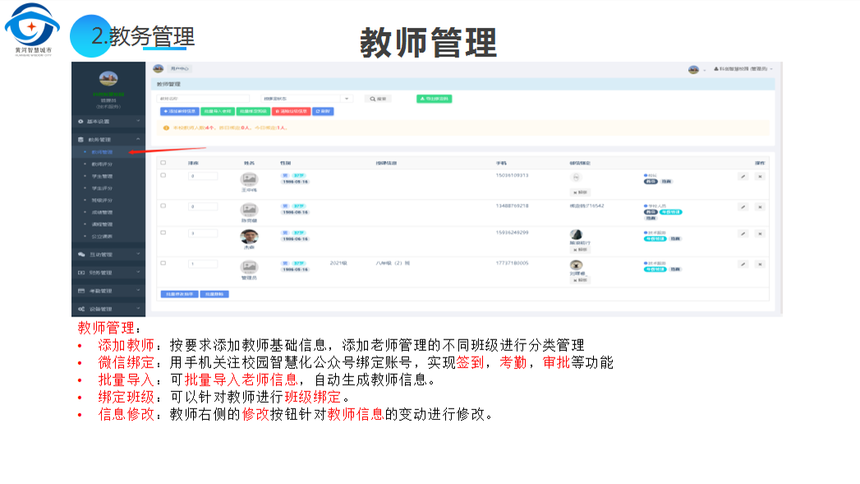Viewport: 860px width, 484px height.
Task: Click the WeChat avatar in the 15936249299 row
Action: click(576, 234)
